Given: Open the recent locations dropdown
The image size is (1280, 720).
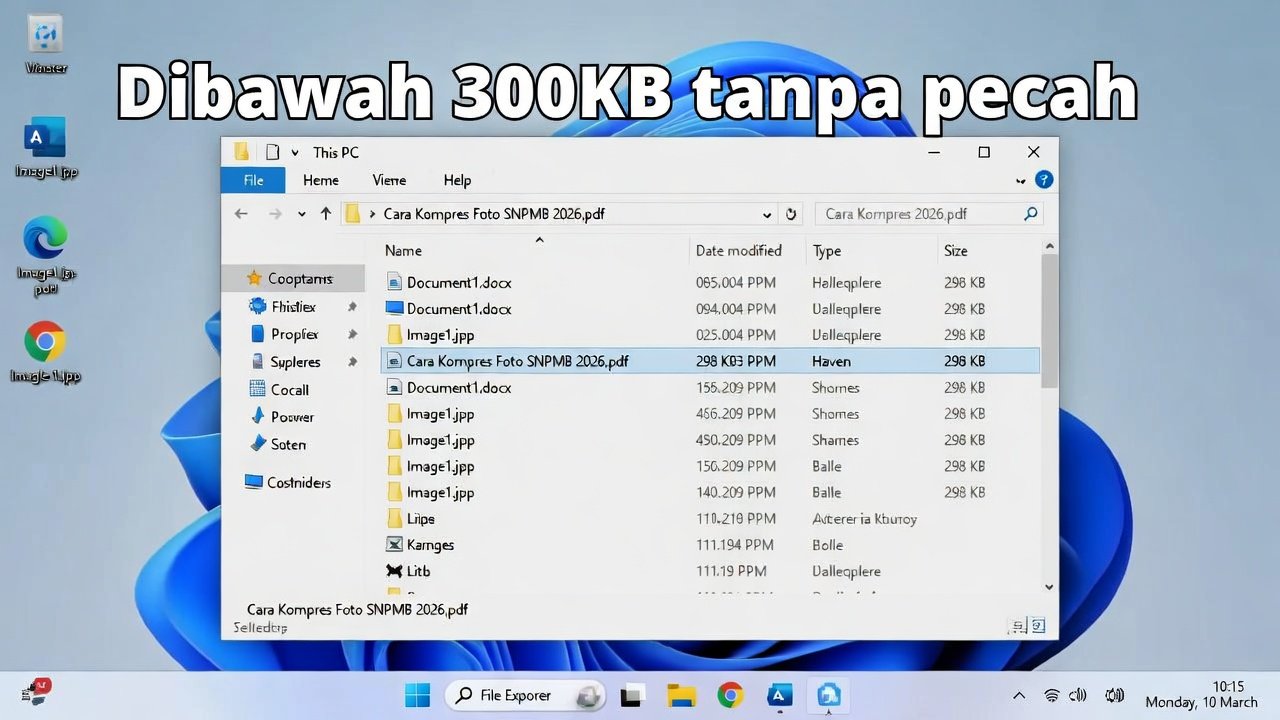Looking at the screenshot, I should (302, 214).
